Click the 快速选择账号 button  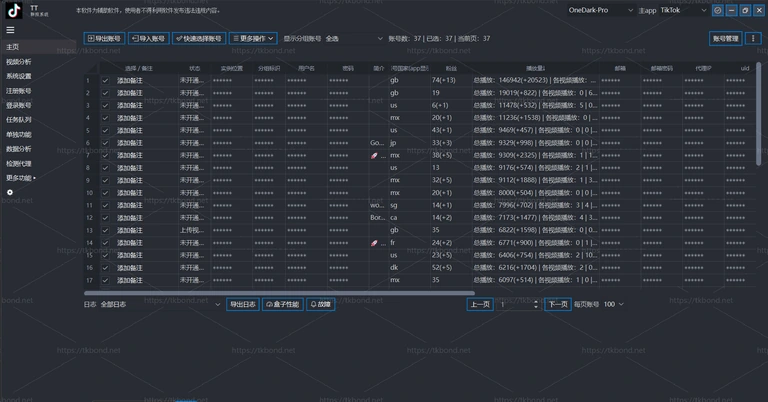click(199, 39)
